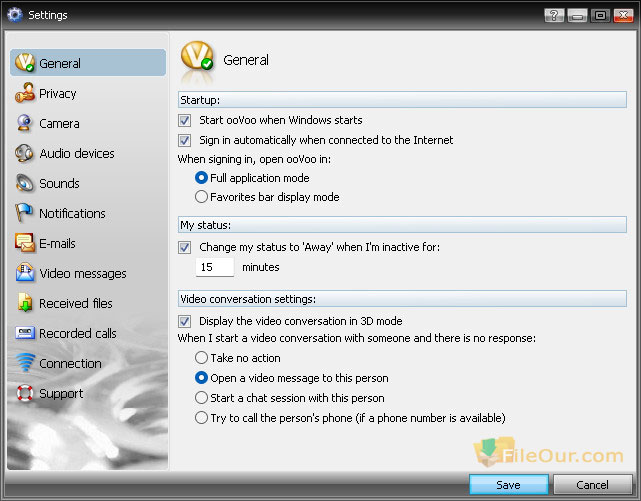Image resolution: width=641 pixels, height=501 pixels.
Task: Click the Recorded calls cassette icon
Action: pos(25,333)
